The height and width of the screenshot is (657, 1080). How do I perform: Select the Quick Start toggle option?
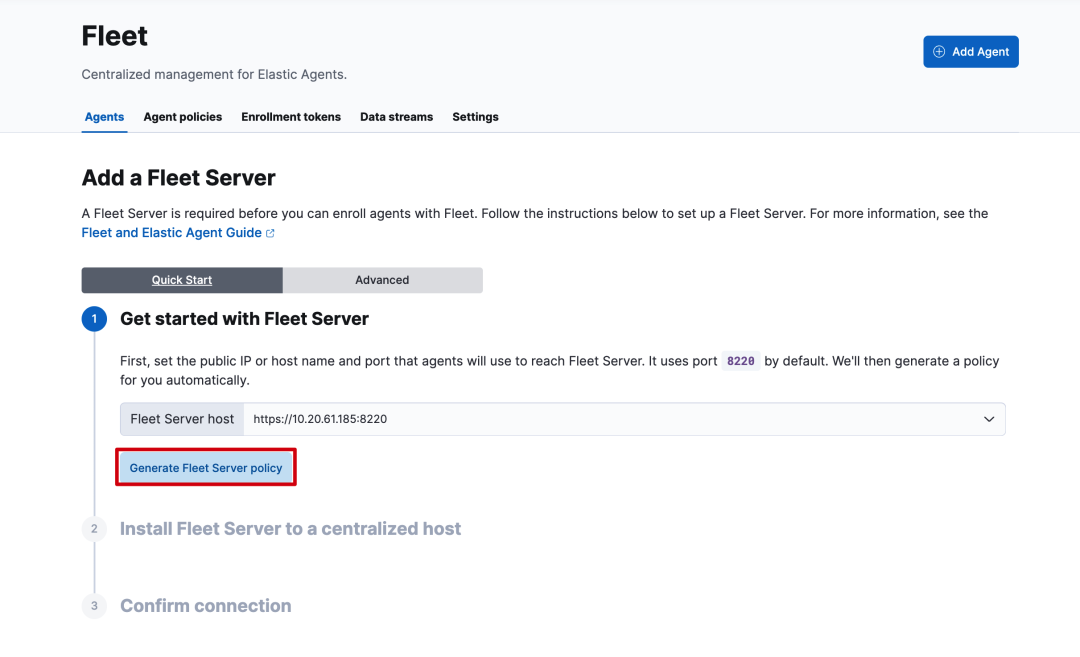pyautogui.click(x=182, y=280)
